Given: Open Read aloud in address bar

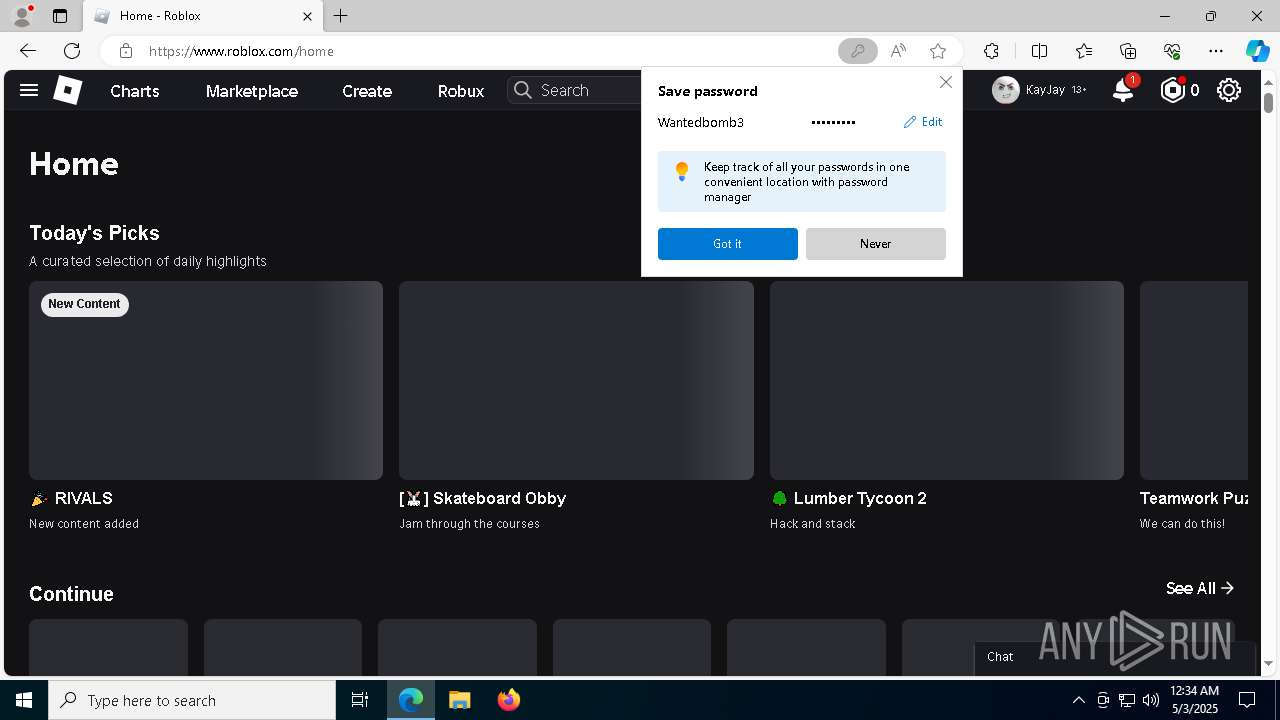Looking at the screenshot, I should point(898,51).
